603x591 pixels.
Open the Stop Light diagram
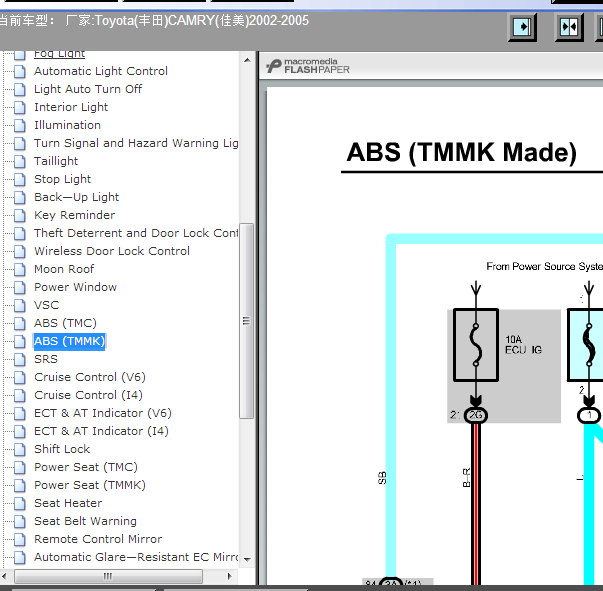tap(62, 179)
